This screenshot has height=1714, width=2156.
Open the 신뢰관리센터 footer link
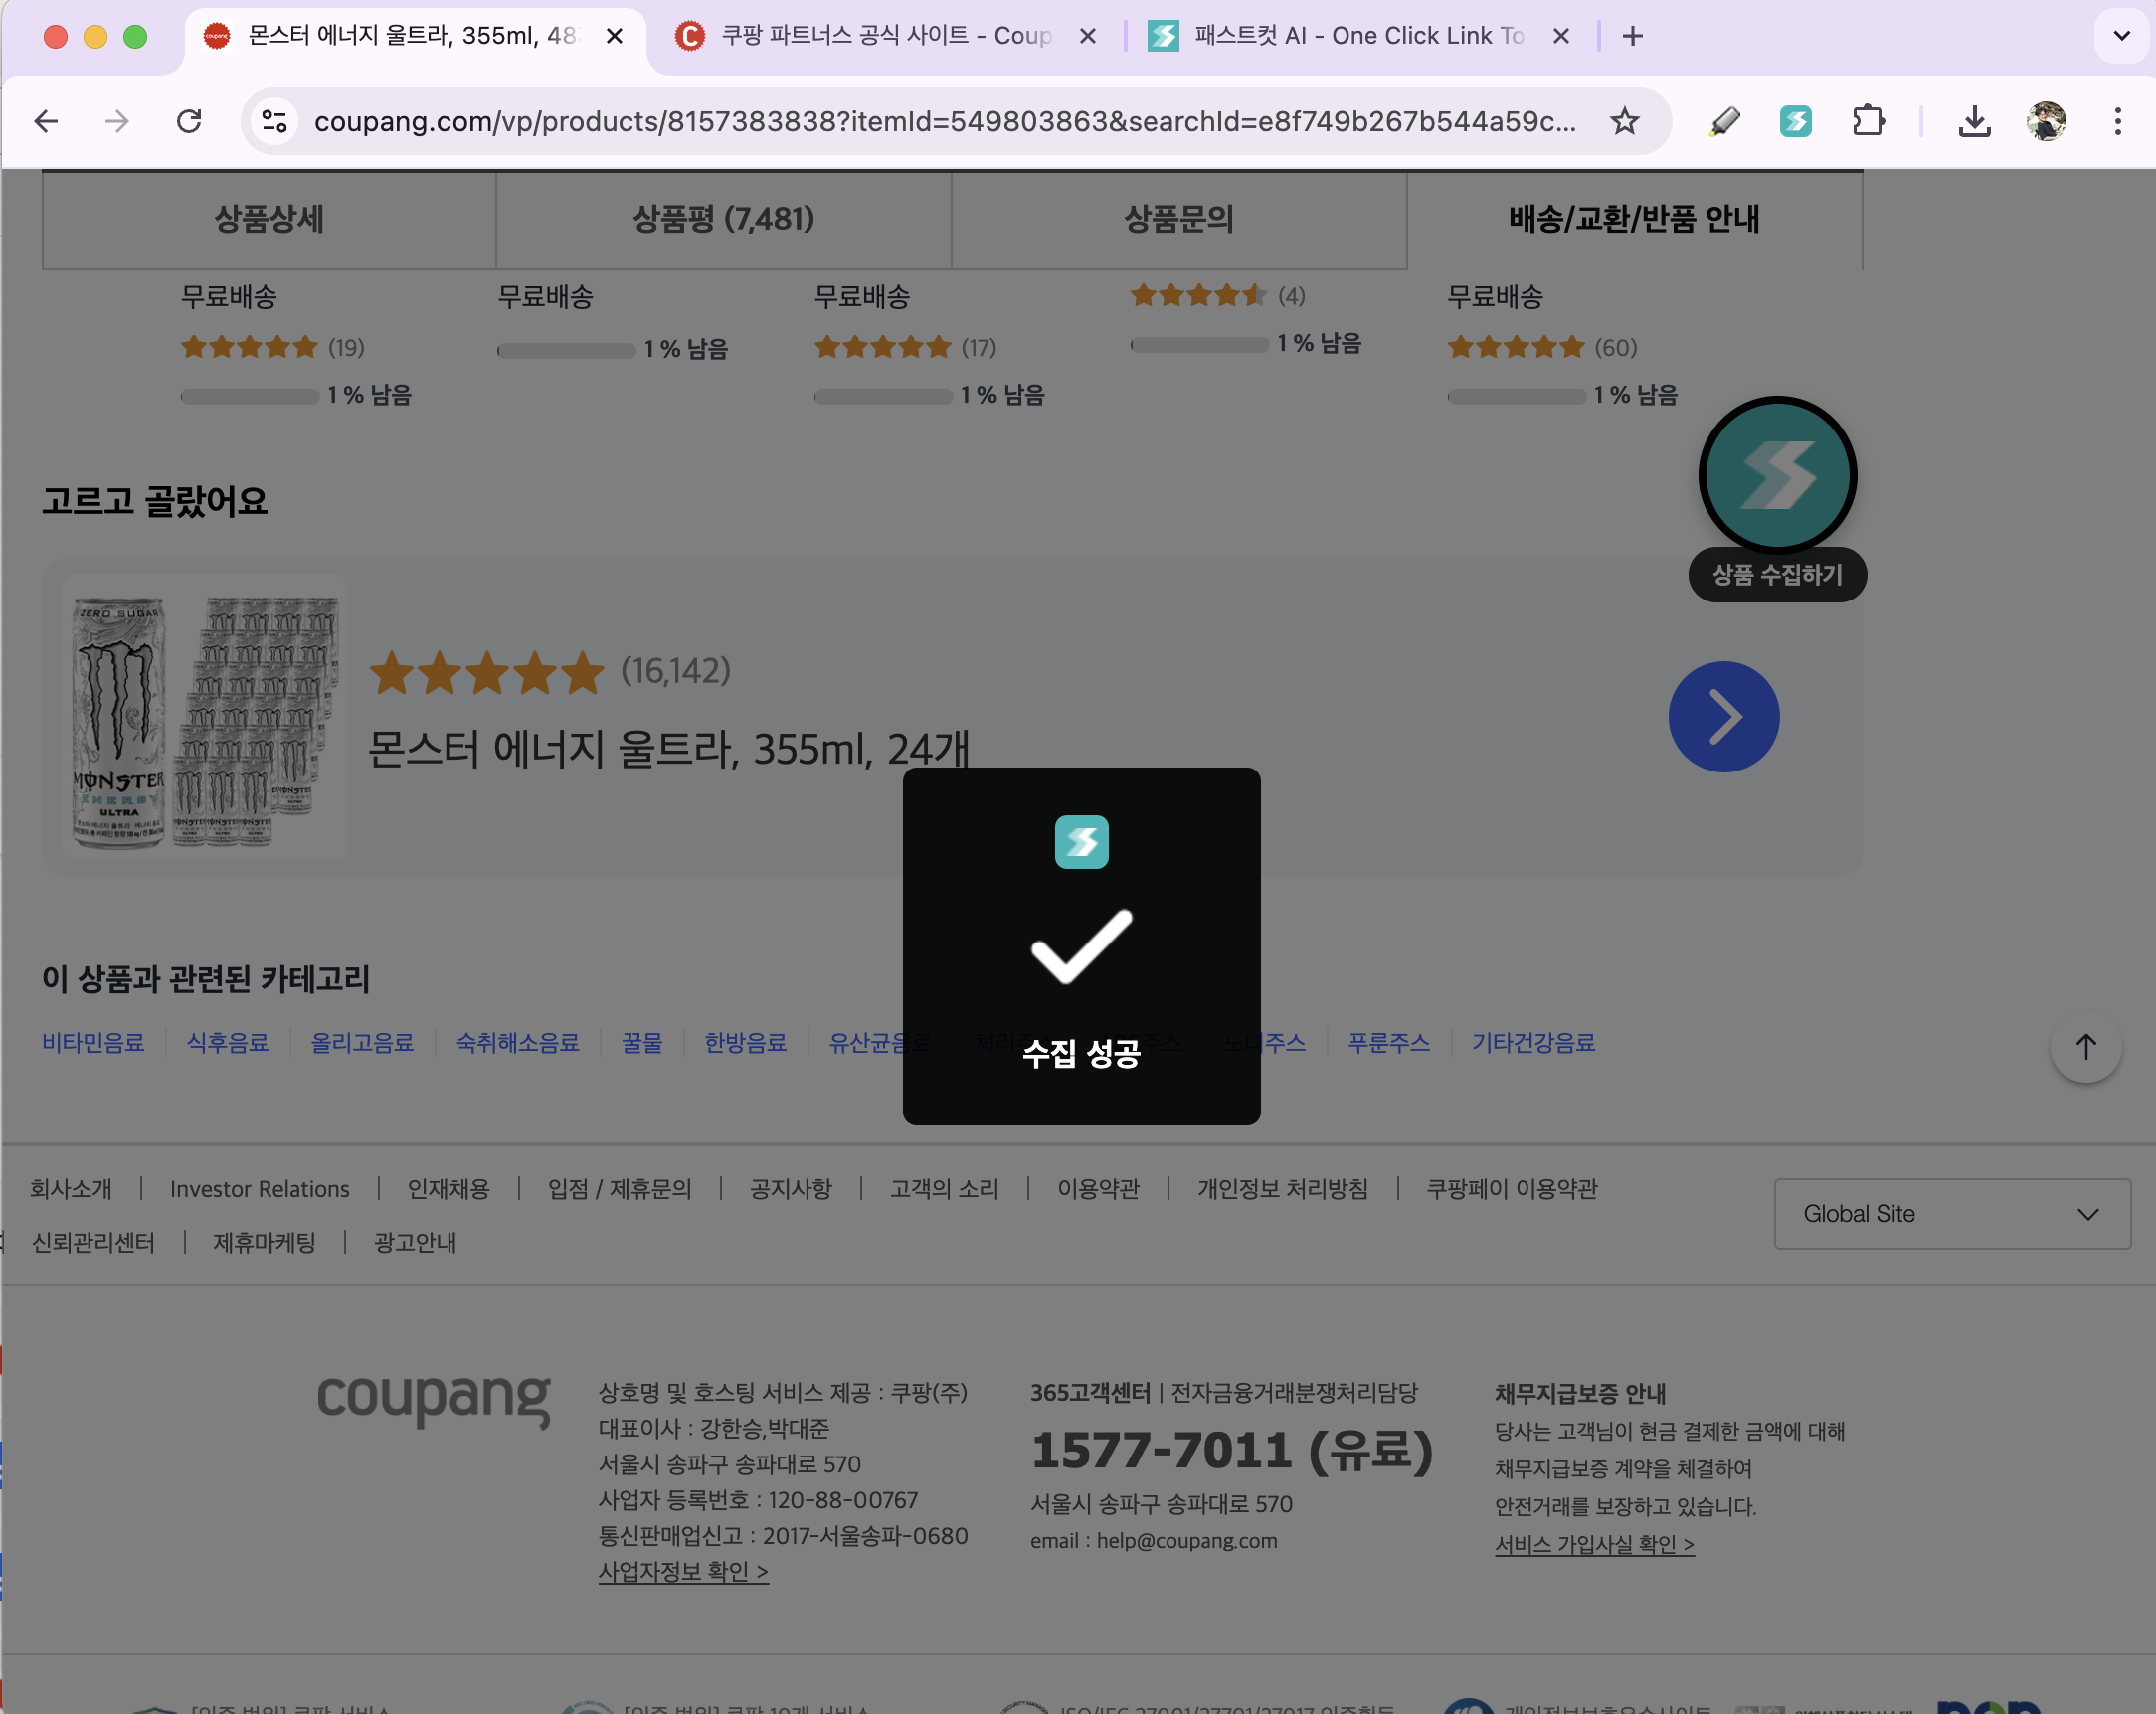[x=93, y=1243]
